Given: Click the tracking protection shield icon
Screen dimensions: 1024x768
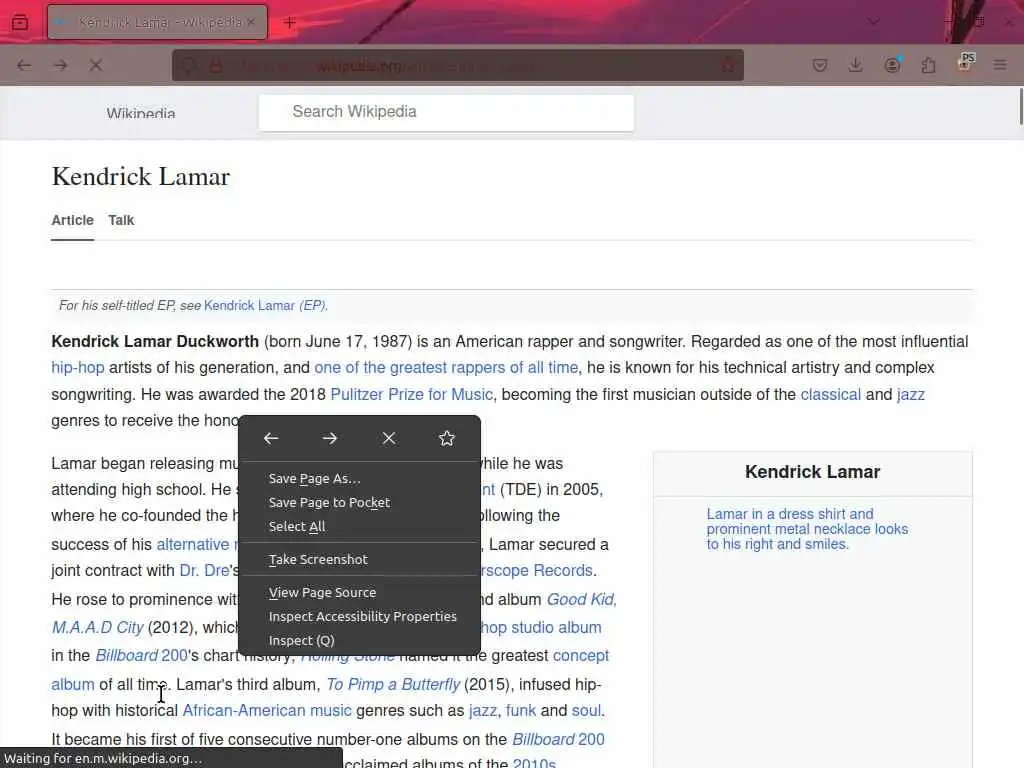Looking at the screenshot, I should click(x=189, y=65).
